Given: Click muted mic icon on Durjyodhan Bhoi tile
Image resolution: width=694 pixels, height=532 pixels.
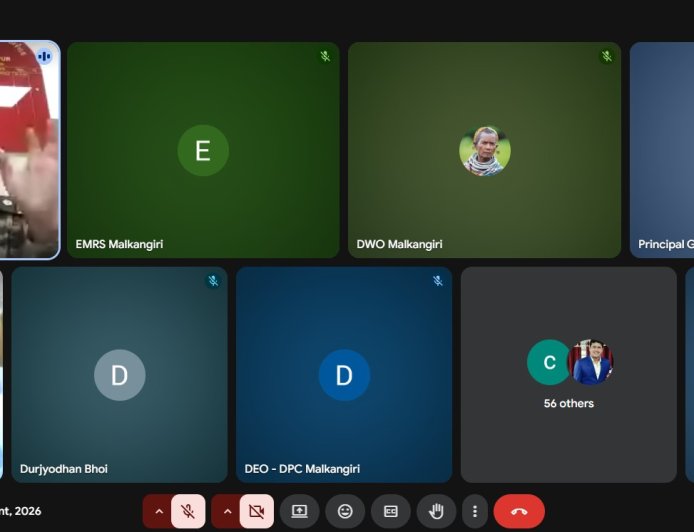Looking at the screenshot, I should [x=213, y=281].
